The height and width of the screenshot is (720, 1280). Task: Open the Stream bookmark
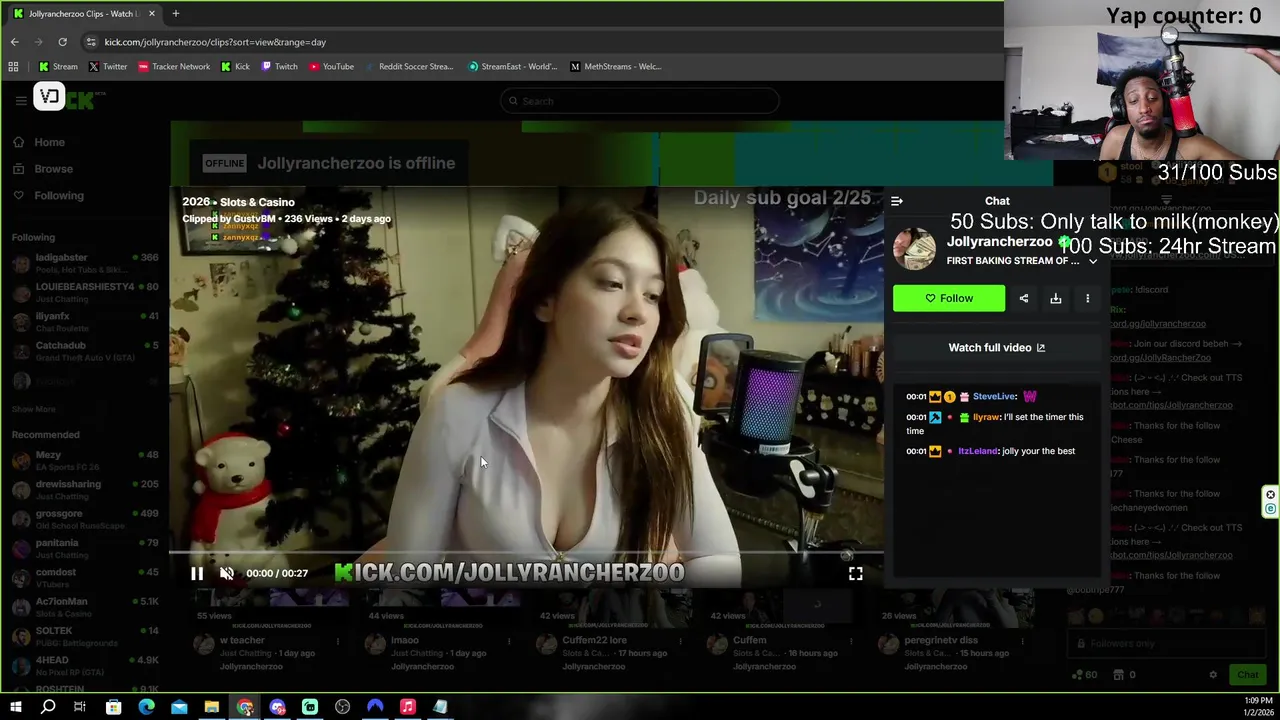point(58,67)
